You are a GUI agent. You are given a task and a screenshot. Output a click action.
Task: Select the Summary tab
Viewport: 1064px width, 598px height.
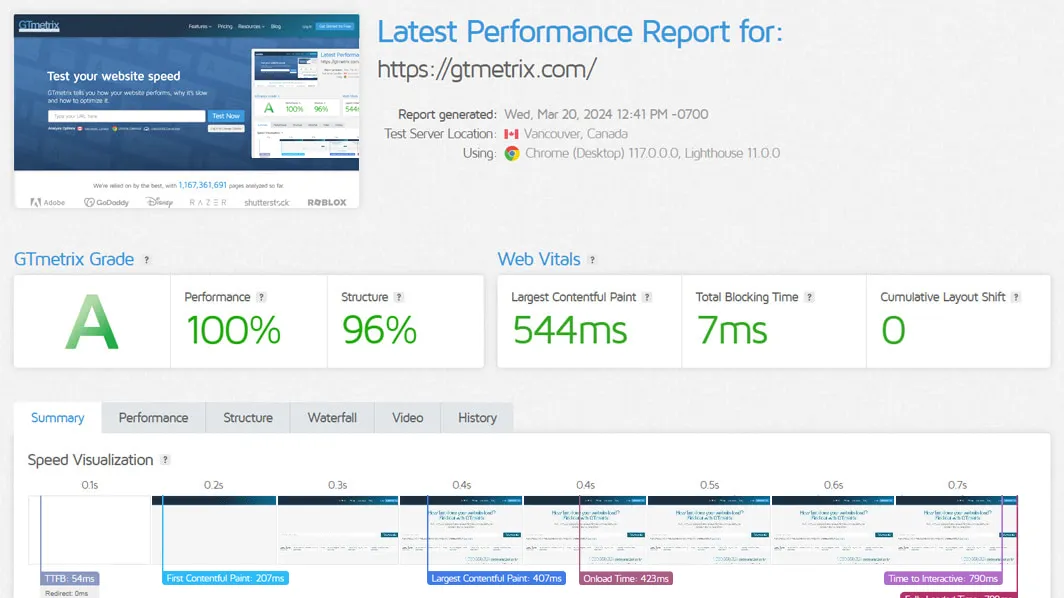pos(57,418)
